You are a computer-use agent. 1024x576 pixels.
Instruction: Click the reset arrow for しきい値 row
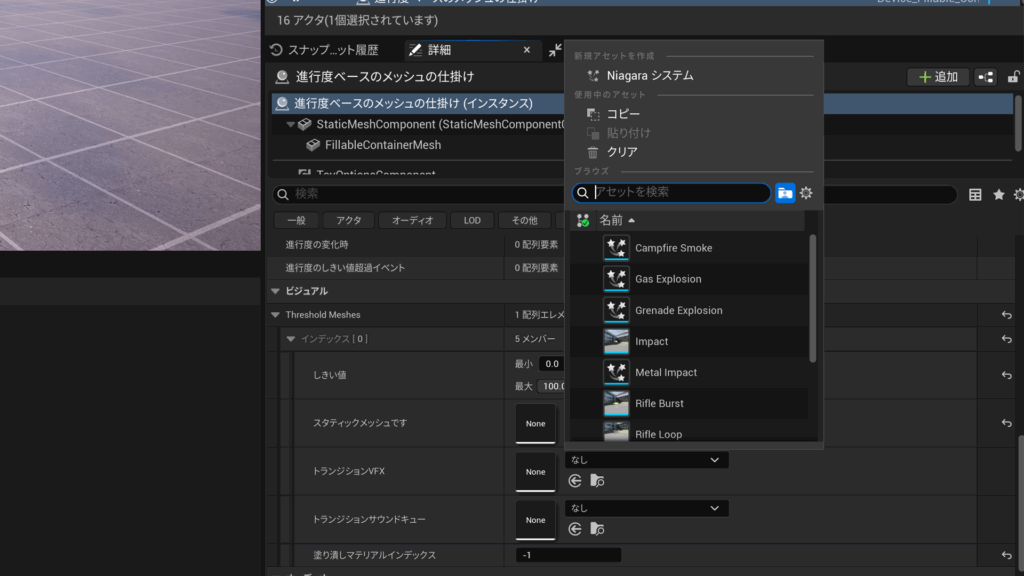click(1006, 376)
